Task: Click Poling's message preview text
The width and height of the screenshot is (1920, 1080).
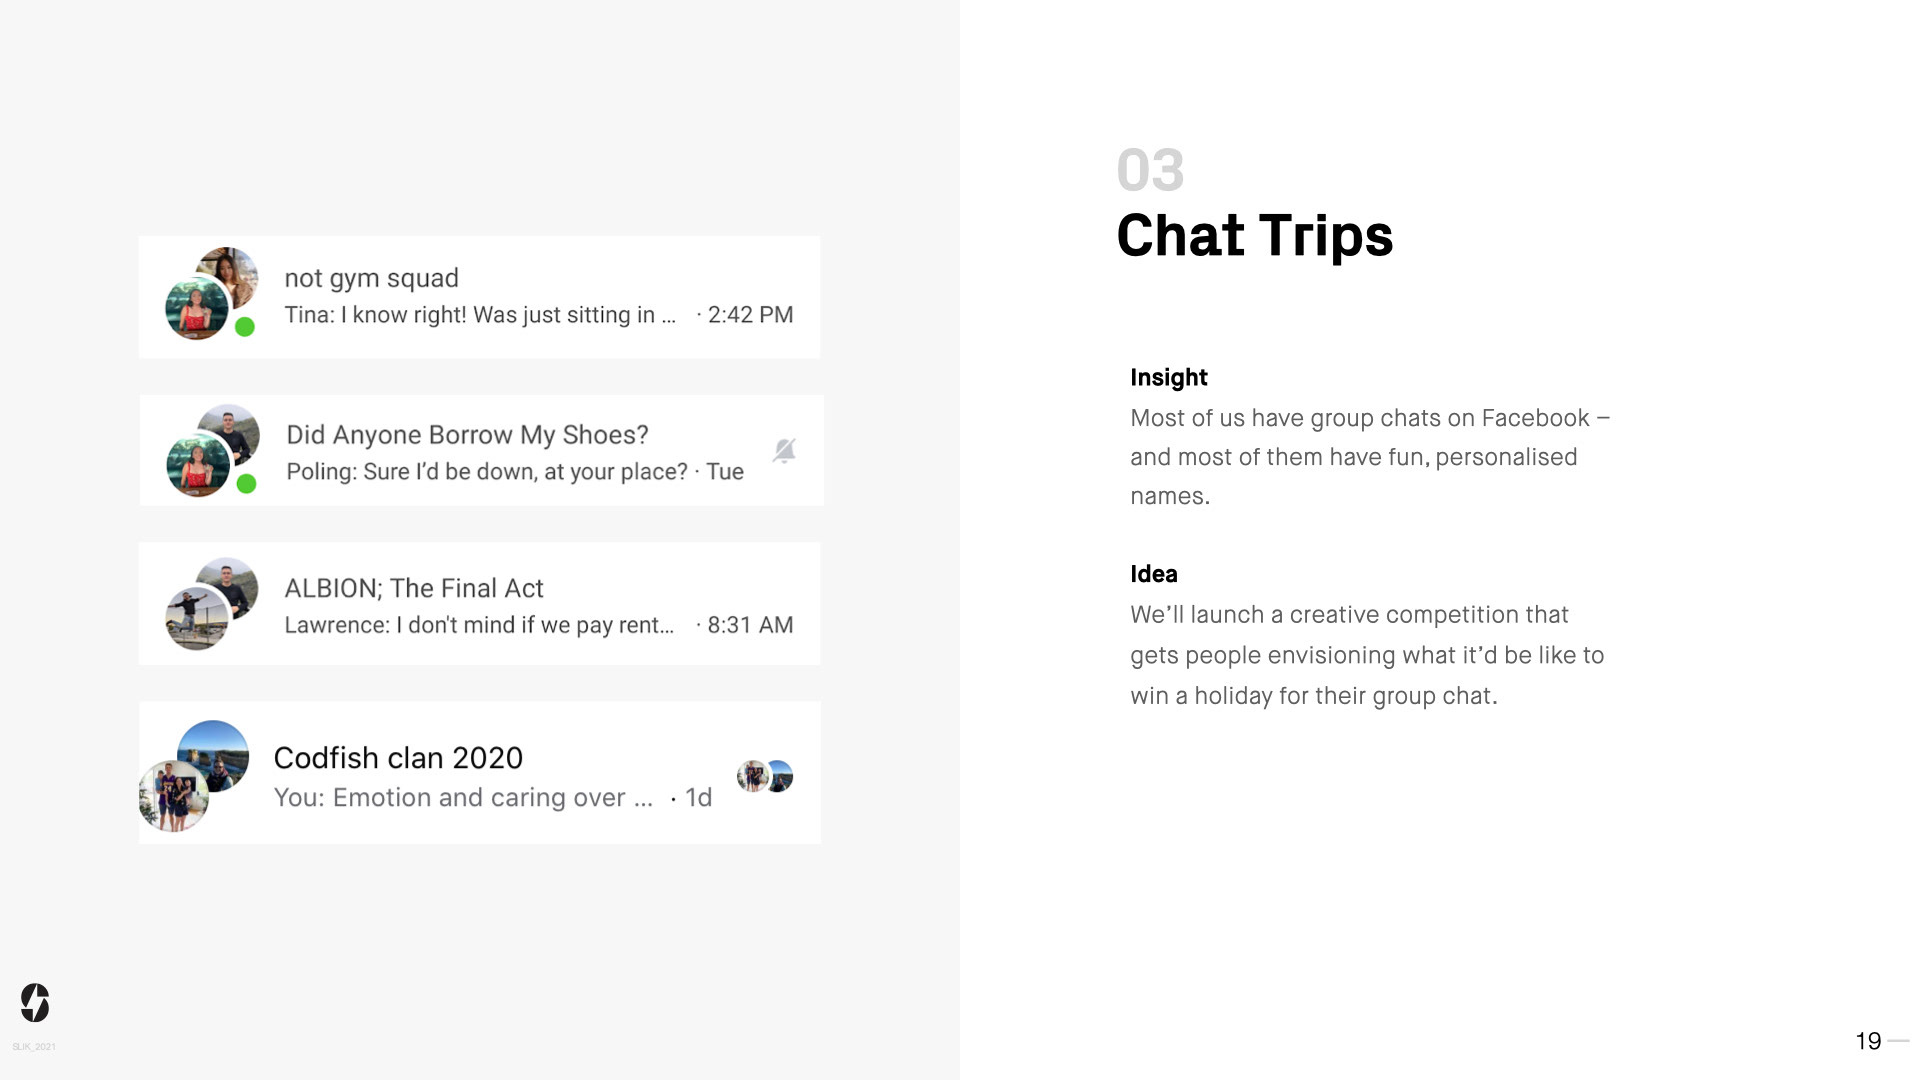Action: coord(487,472)
